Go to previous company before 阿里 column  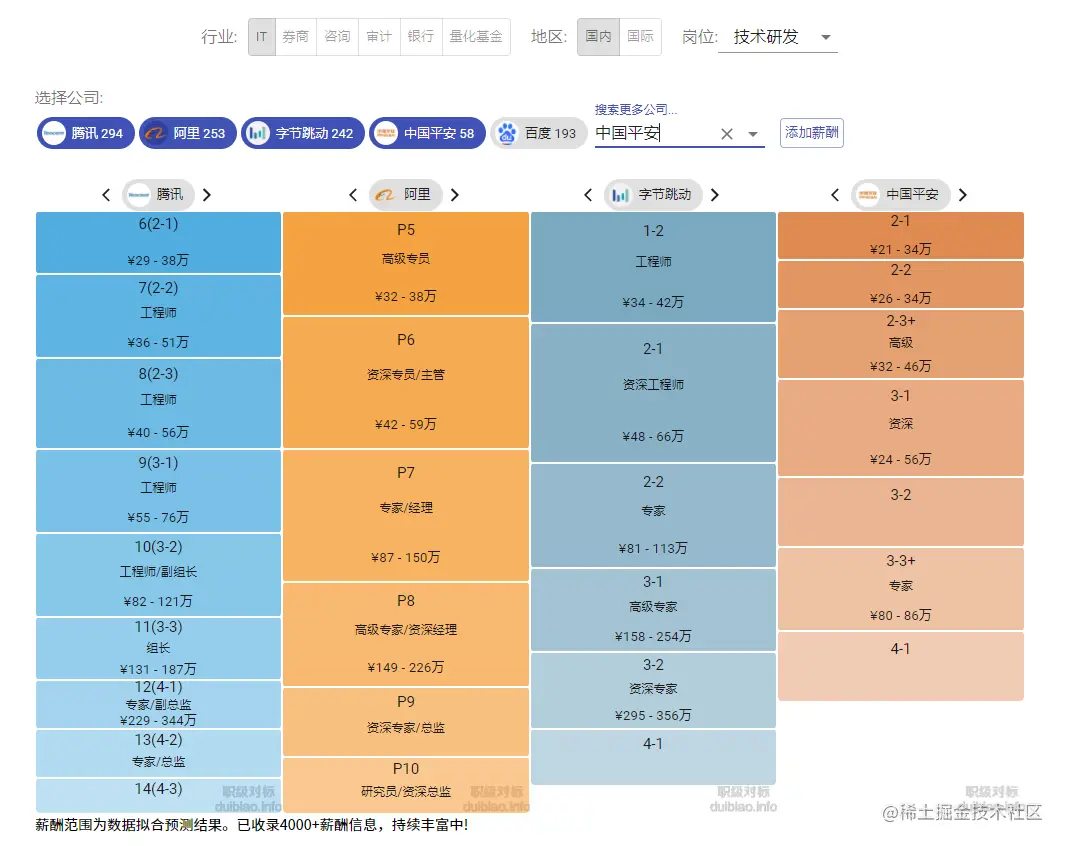(353, 195)
